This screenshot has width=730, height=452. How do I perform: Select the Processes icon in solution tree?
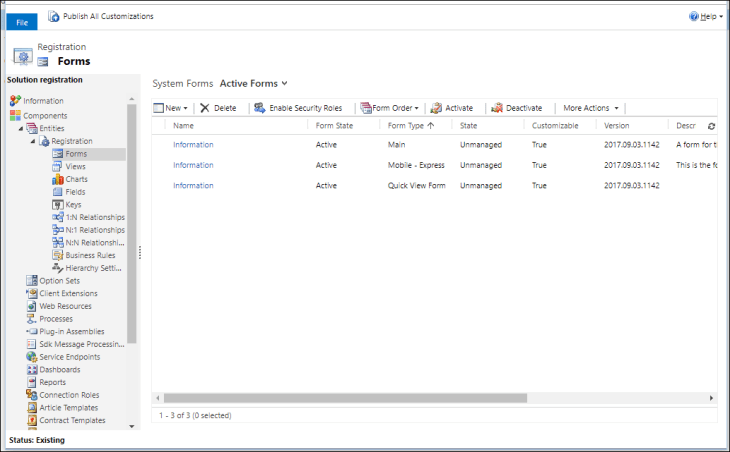coord(32,319)
